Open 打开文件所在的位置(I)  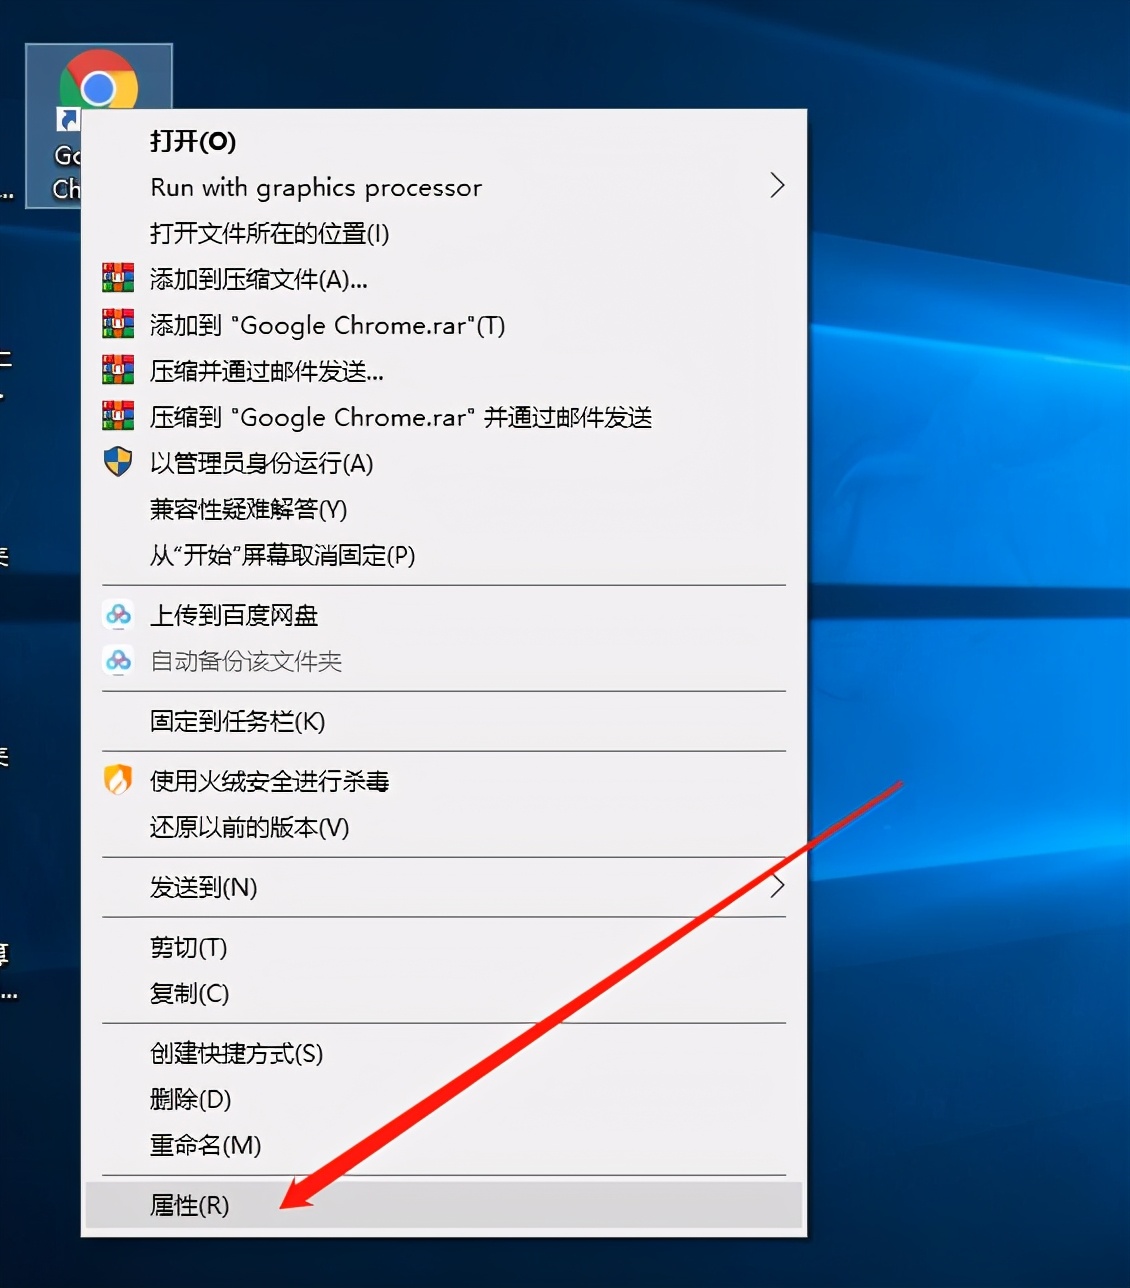click(x=444, y=233)
